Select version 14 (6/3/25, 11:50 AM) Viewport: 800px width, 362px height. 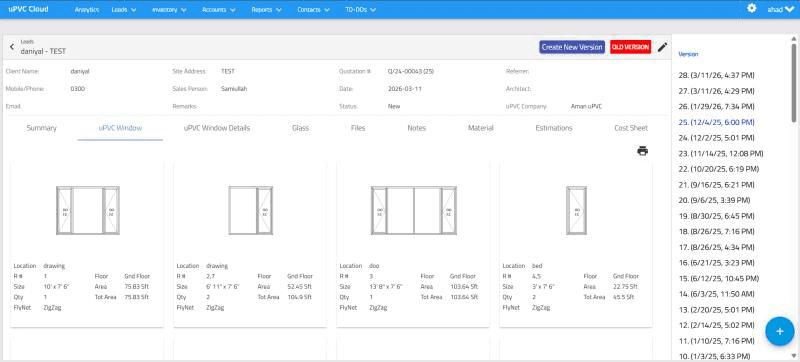(716, 294)
